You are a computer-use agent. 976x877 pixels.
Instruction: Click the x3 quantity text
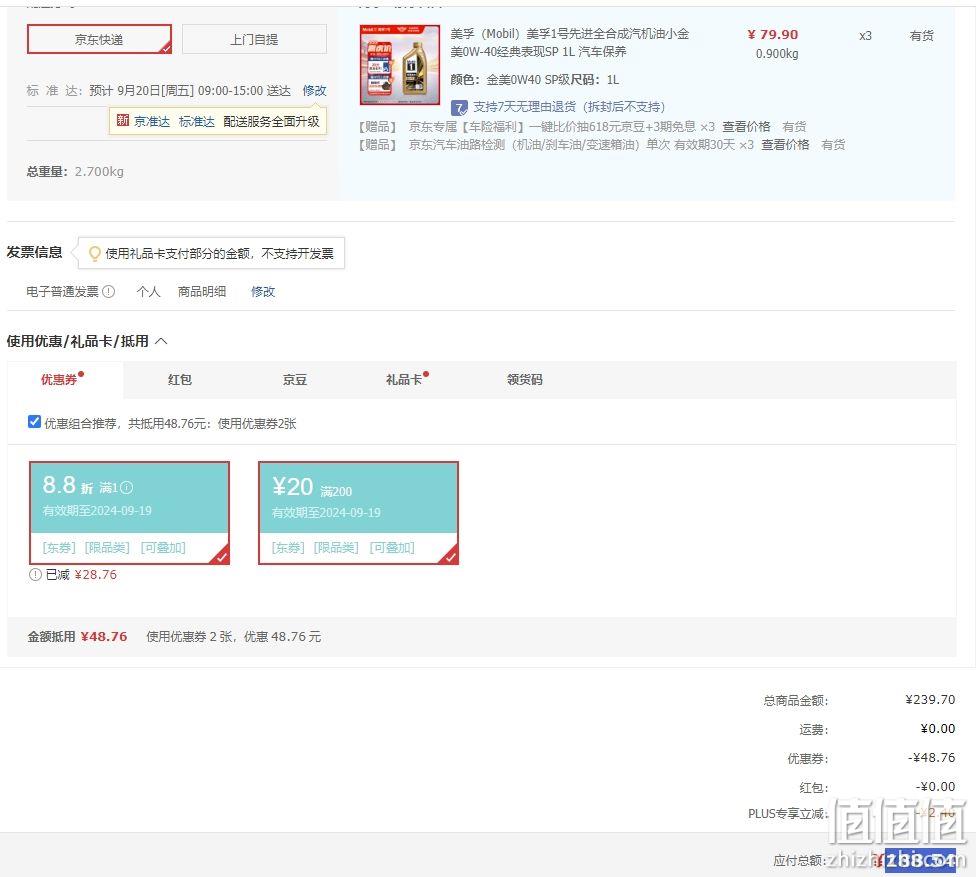(x=865, y=36)
